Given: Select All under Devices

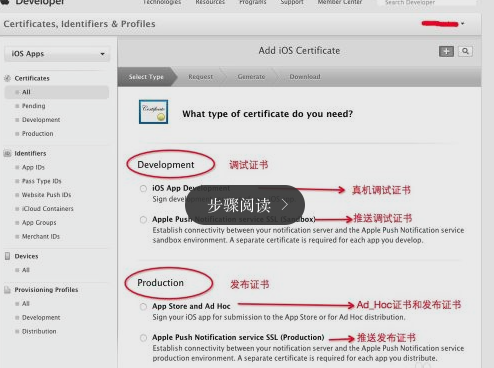Looking at the screenshot, I should pyautogui.click(x=26, y=270).
